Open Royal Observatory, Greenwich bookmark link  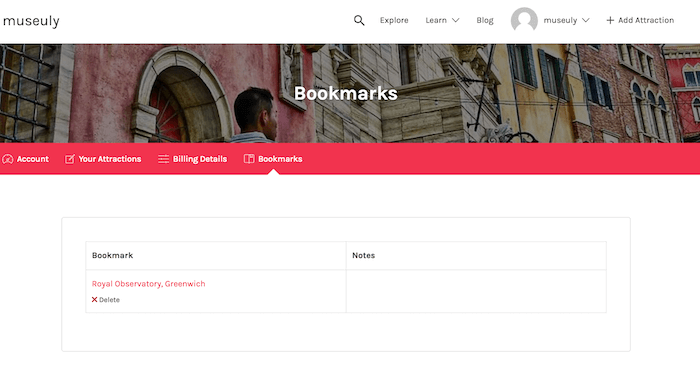(149, 284)
